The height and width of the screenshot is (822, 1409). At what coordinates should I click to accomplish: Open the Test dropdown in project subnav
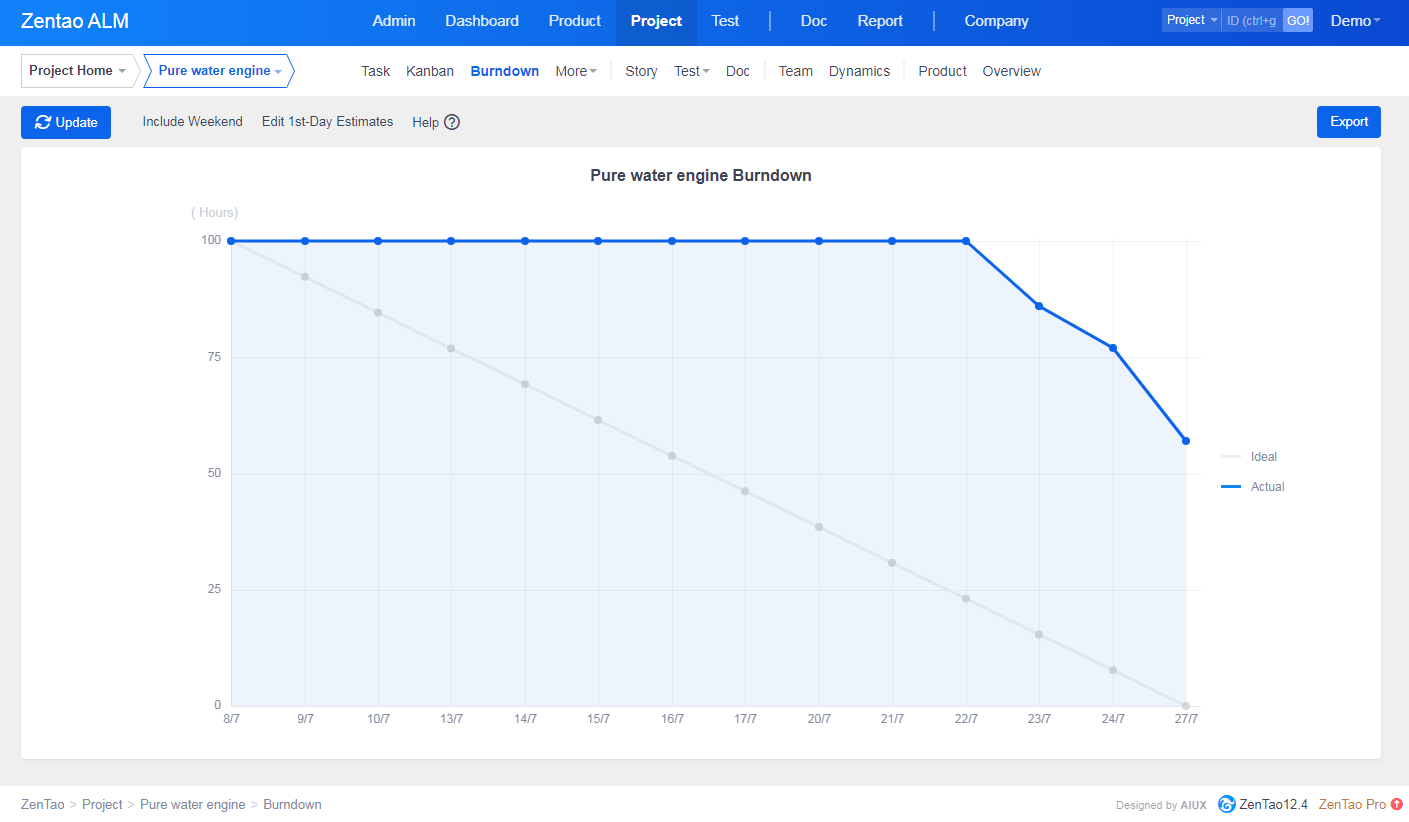click(691, 71)
